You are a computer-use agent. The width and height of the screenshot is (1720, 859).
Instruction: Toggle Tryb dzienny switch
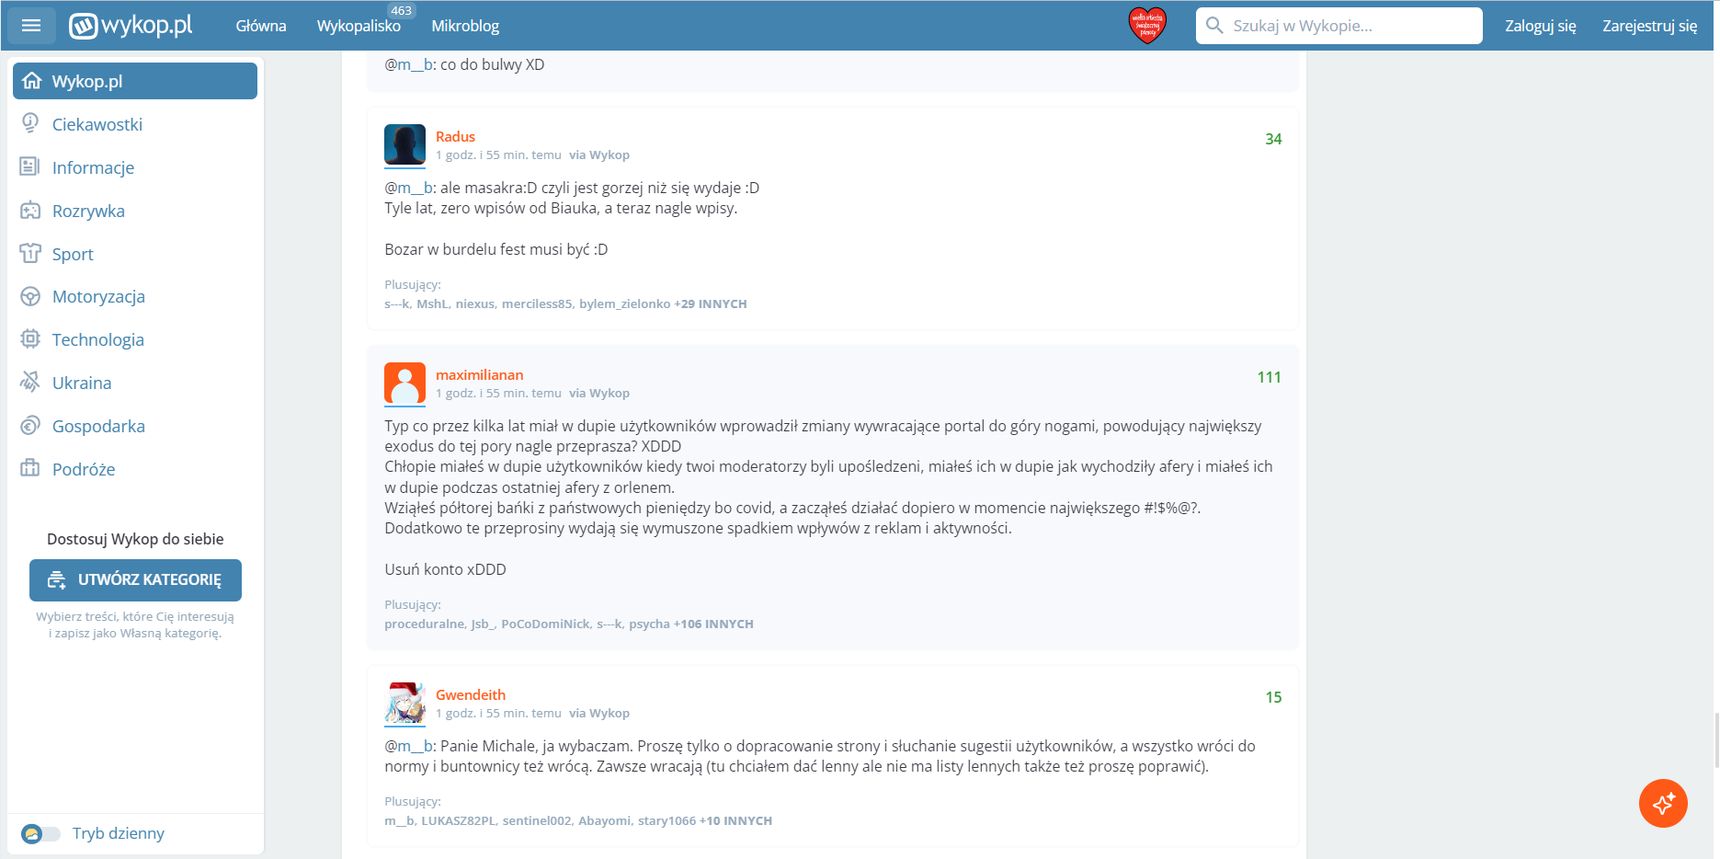(x=40, y=833)
